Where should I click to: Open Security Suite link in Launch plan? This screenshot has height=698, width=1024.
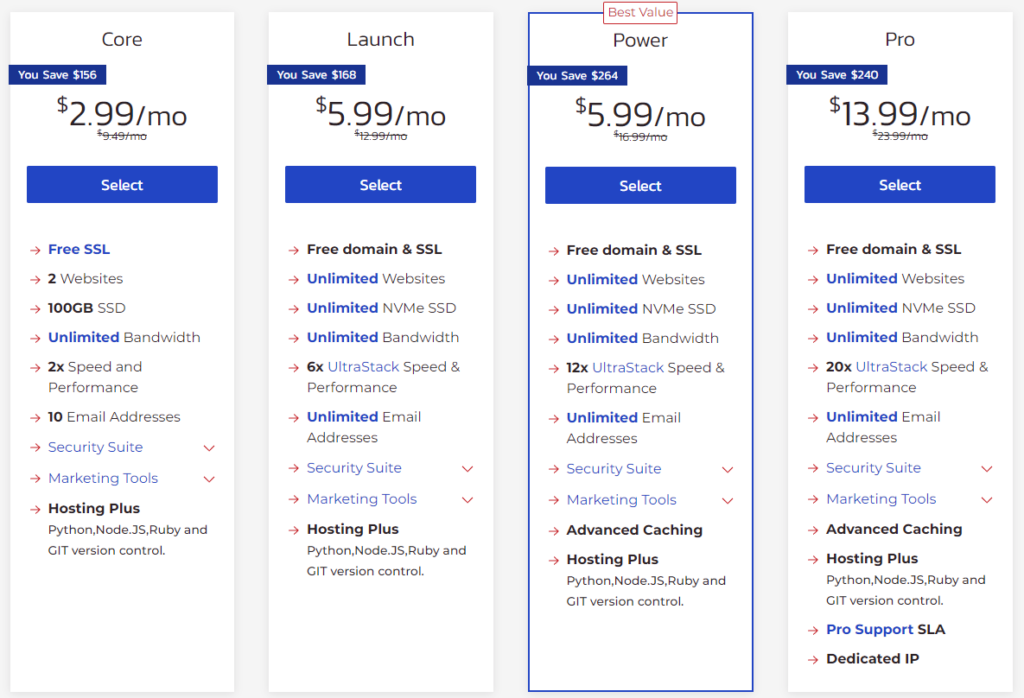[x=354, y=468]
